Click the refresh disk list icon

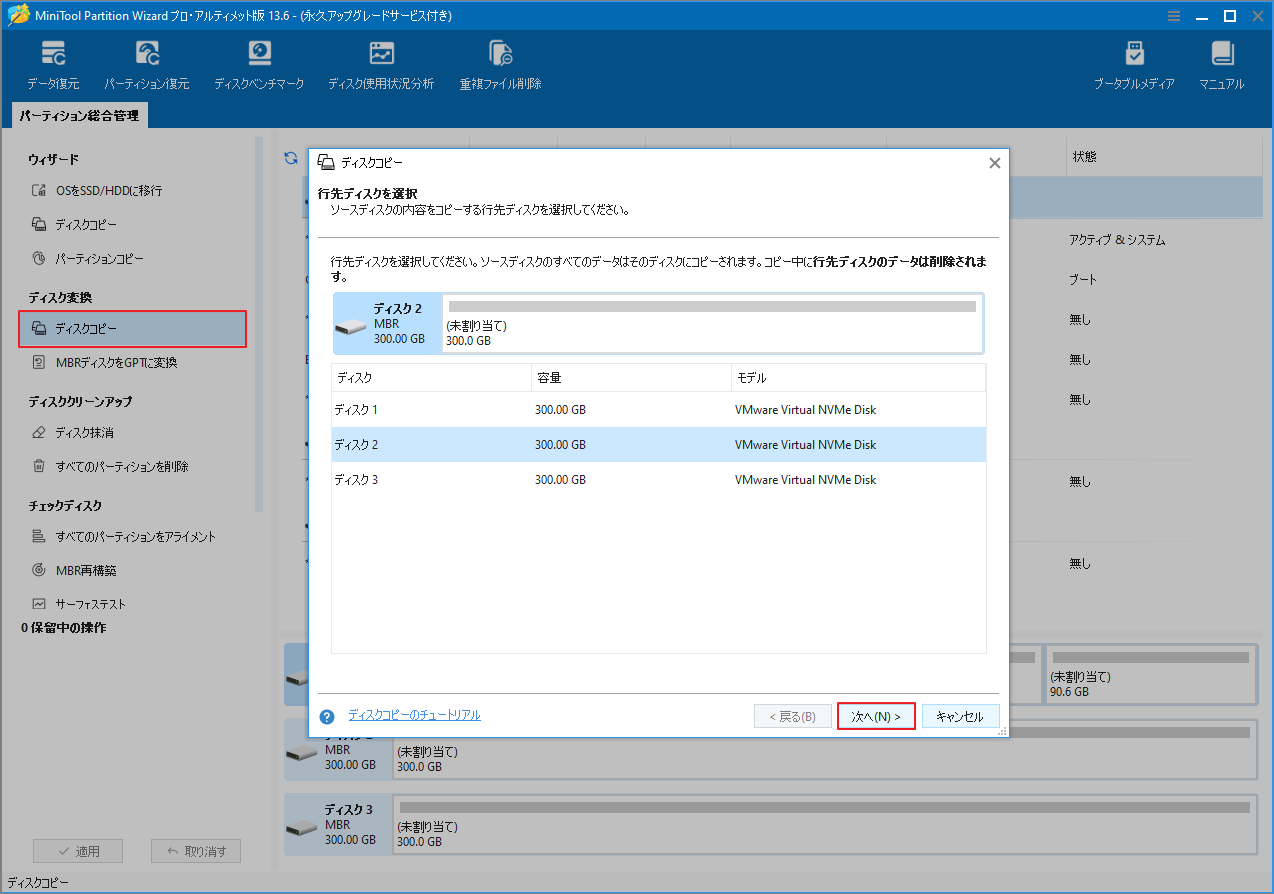(290, 158)
